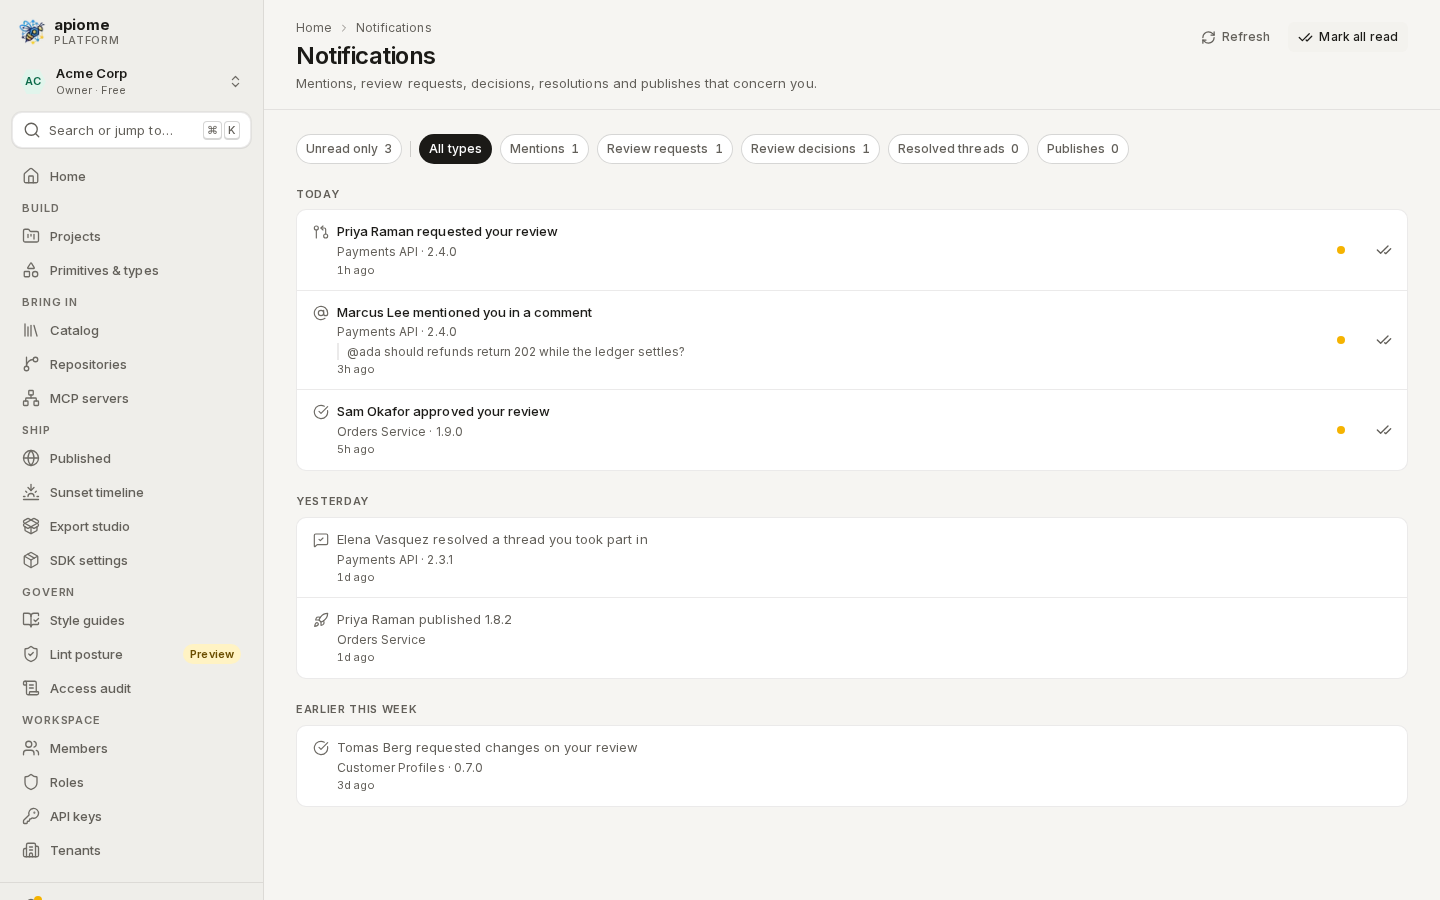Viewport: 1440px width, 900px height.
Task: Open MCP servers icon in sidebar
Action: (x=31, y=398)
